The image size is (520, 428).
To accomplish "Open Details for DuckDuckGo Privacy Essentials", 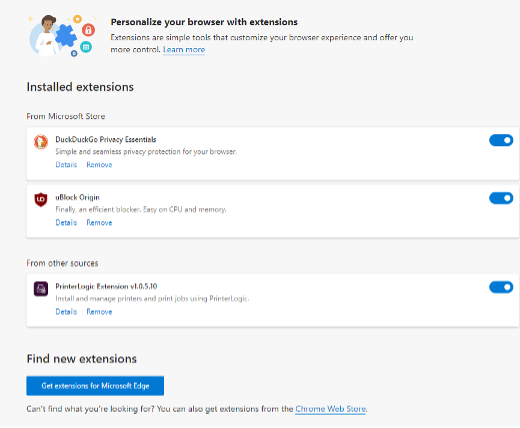I will [x=66, y=165].
